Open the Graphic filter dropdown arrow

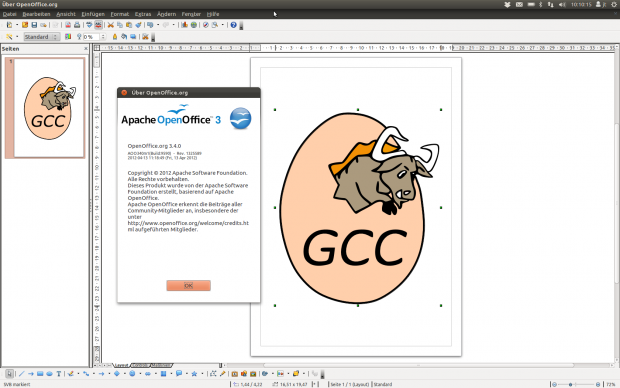click(17, 37)
